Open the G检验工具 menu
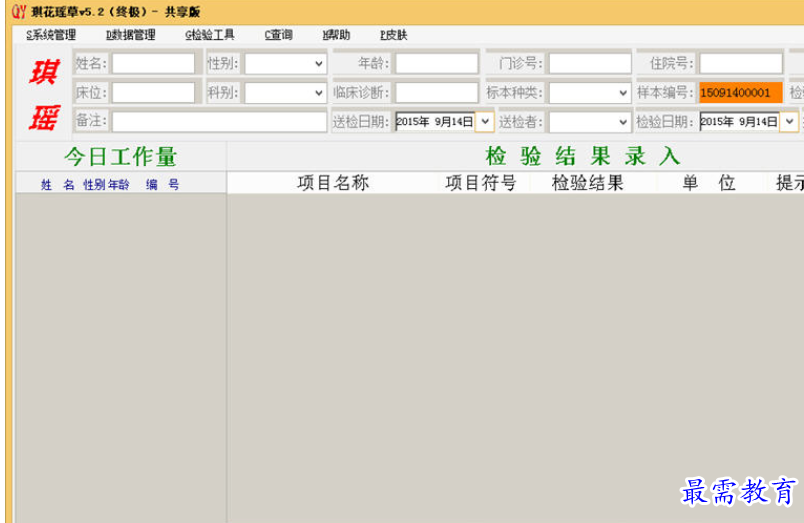This screenshot has height=523, width=804. pos(210,35)
